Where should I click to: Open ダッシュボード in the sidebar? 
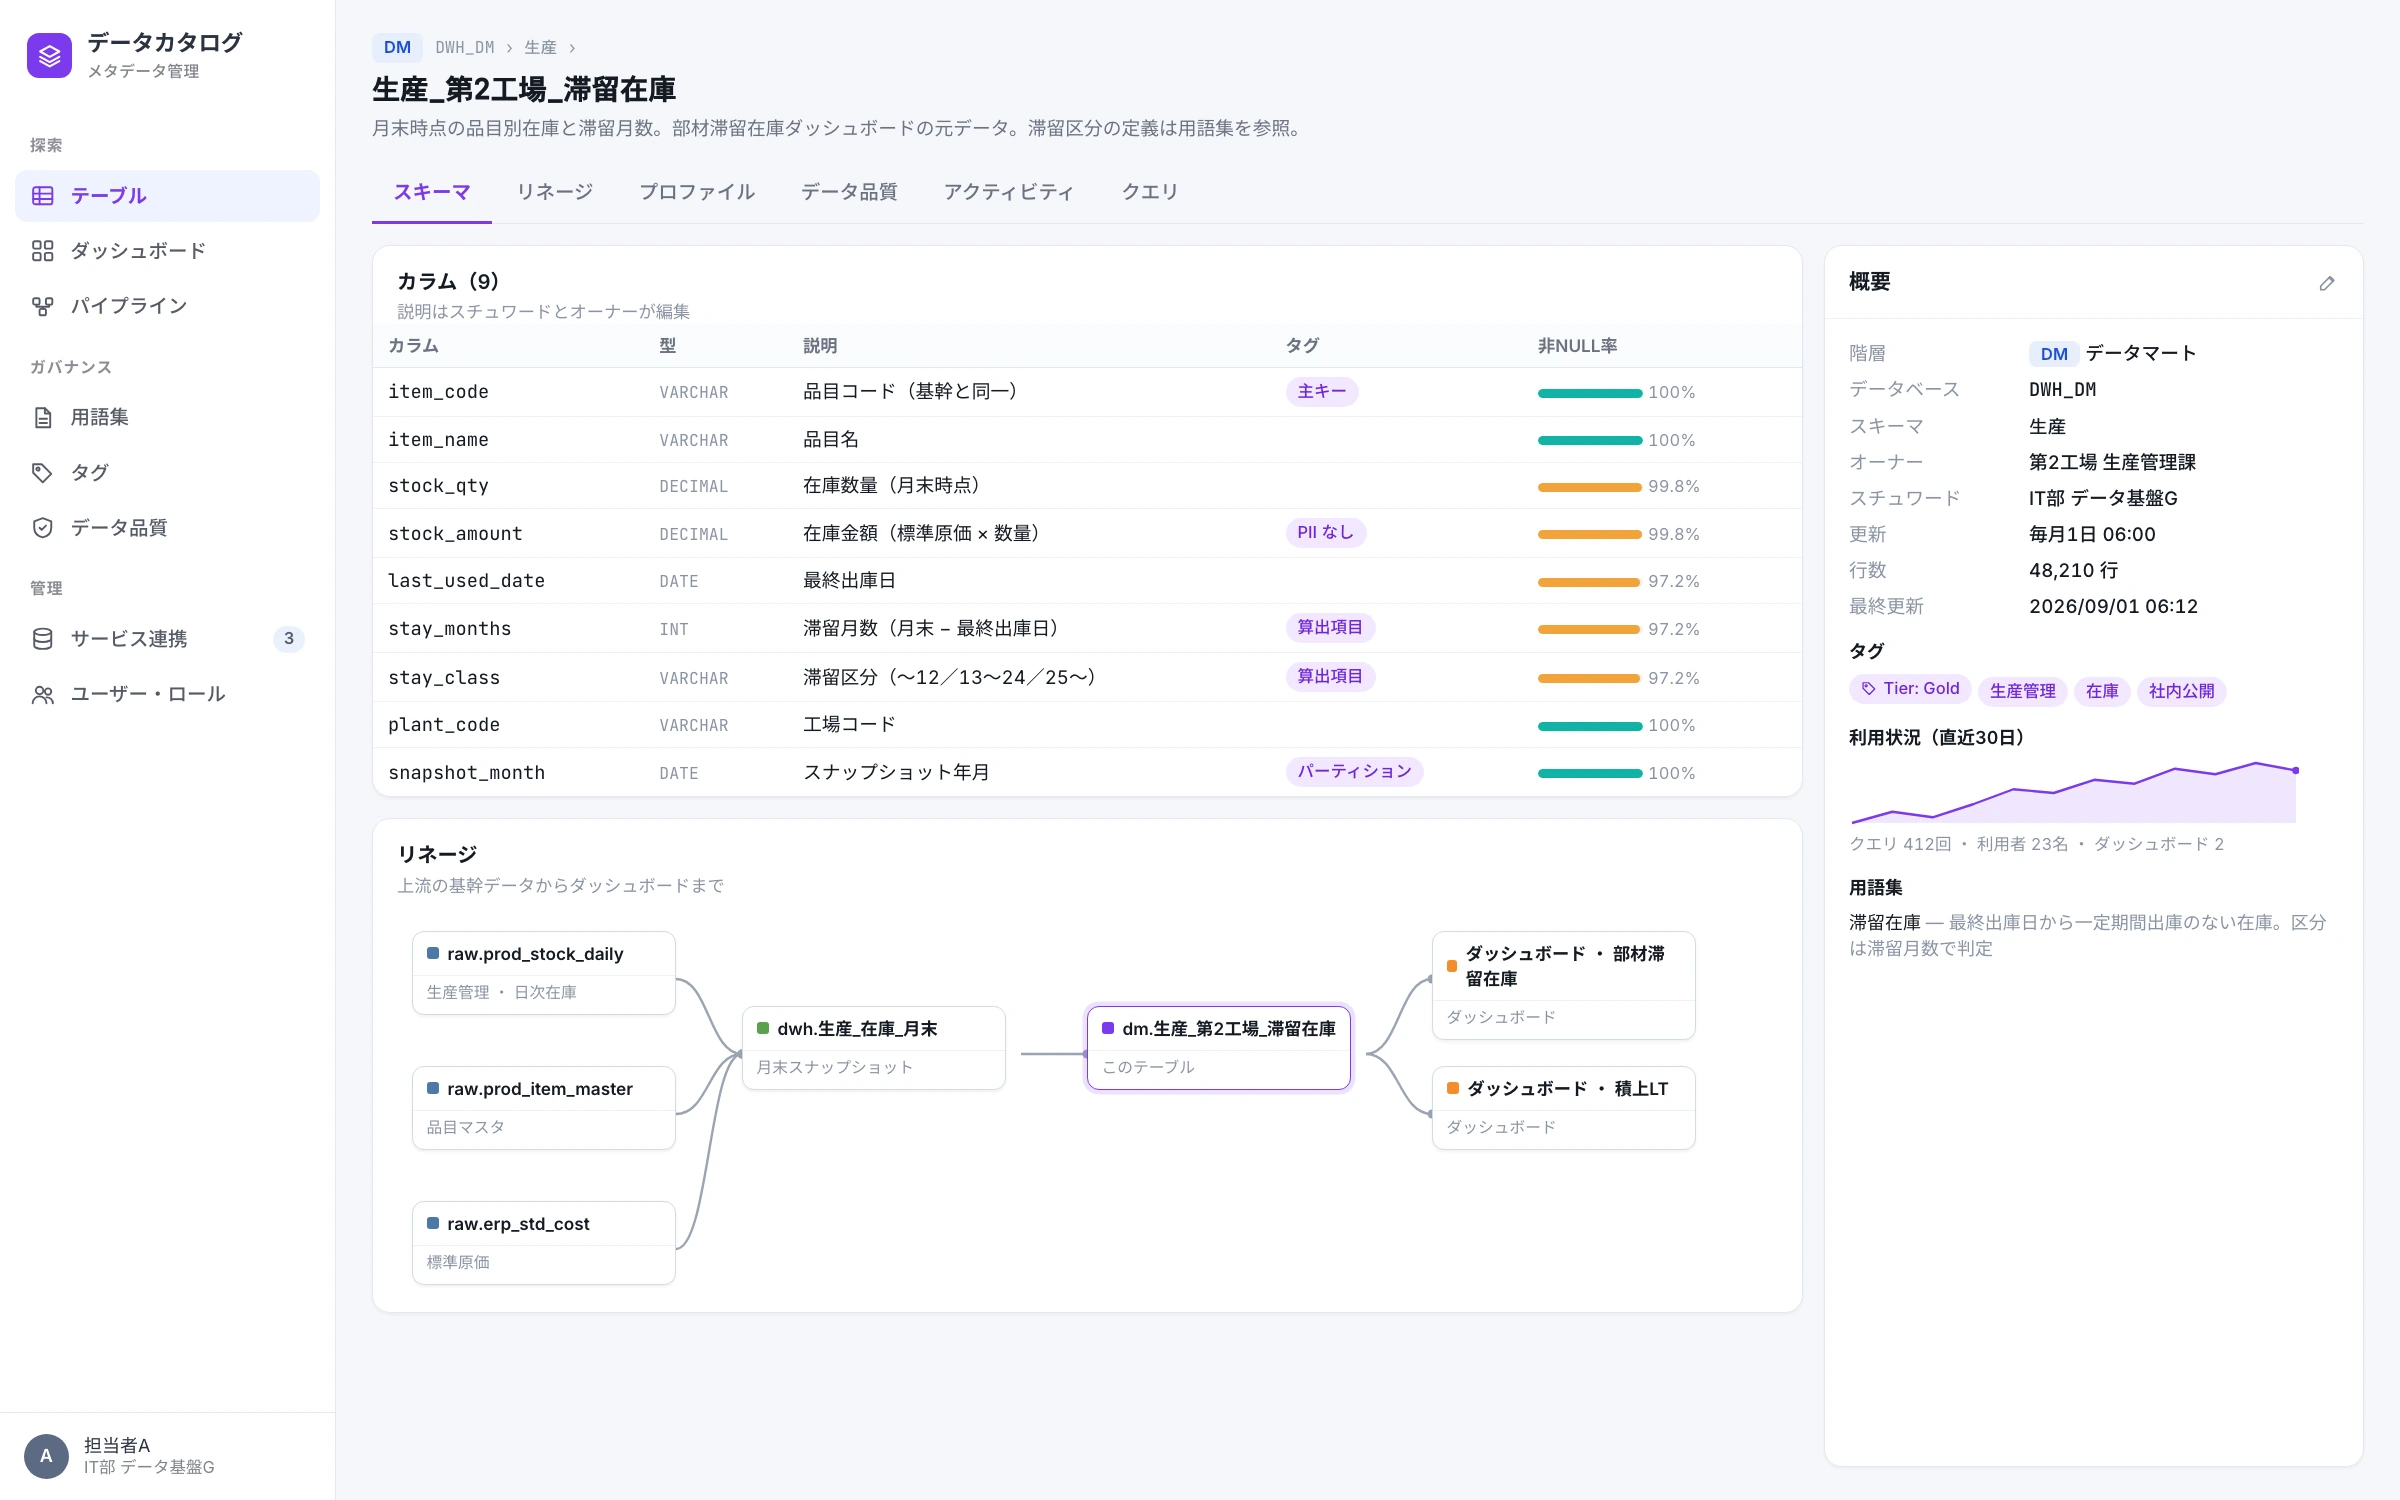pyautogui.click(x=167, y=251)
